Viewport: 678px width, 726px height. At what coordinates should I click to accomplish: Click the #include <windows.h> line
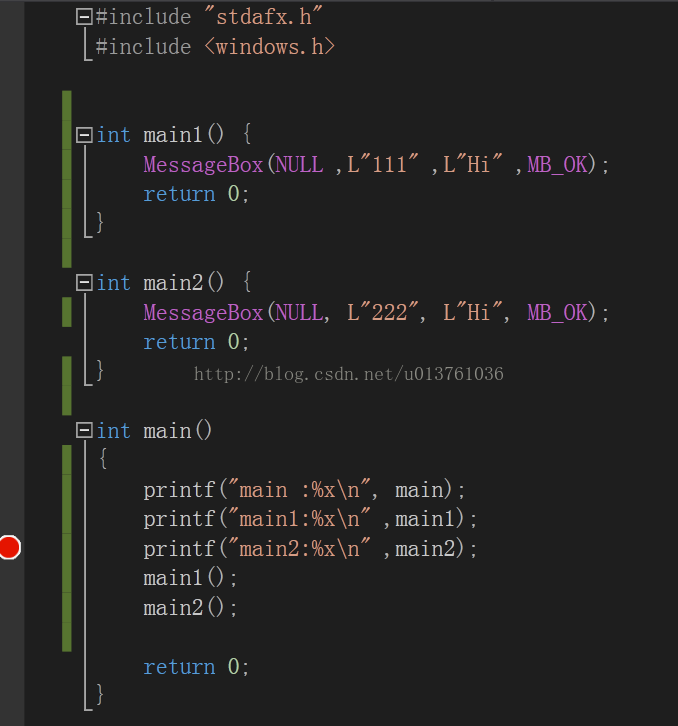click(215, 47)
